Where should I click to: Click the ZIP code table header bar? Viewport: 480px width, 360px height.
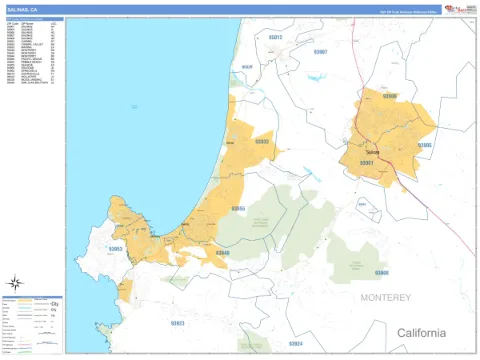pos(35,19)
